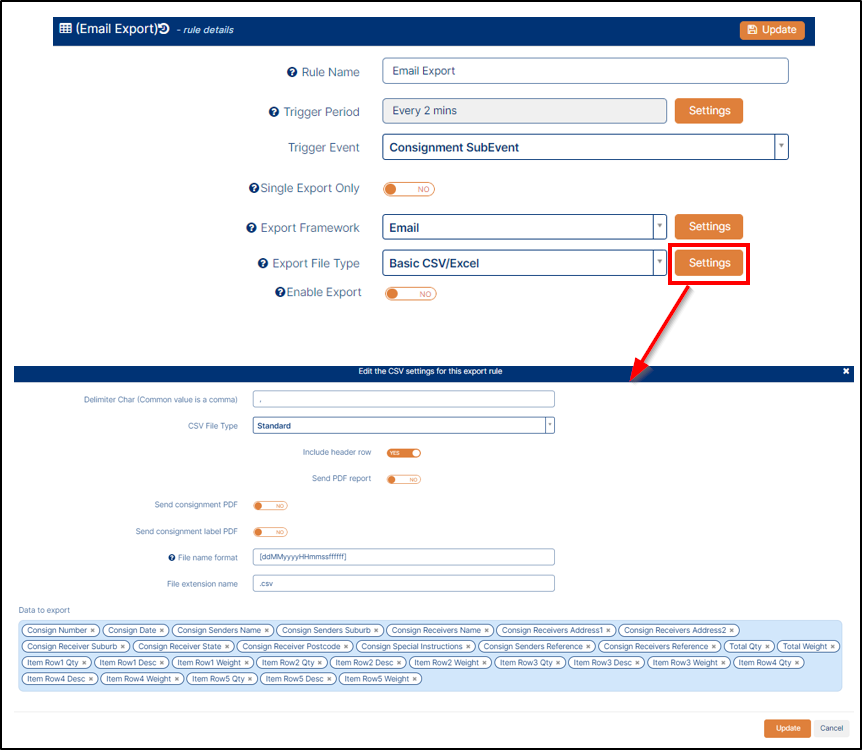
Task: Remove the Consign Receiver State tag
Action: point(227,647)
